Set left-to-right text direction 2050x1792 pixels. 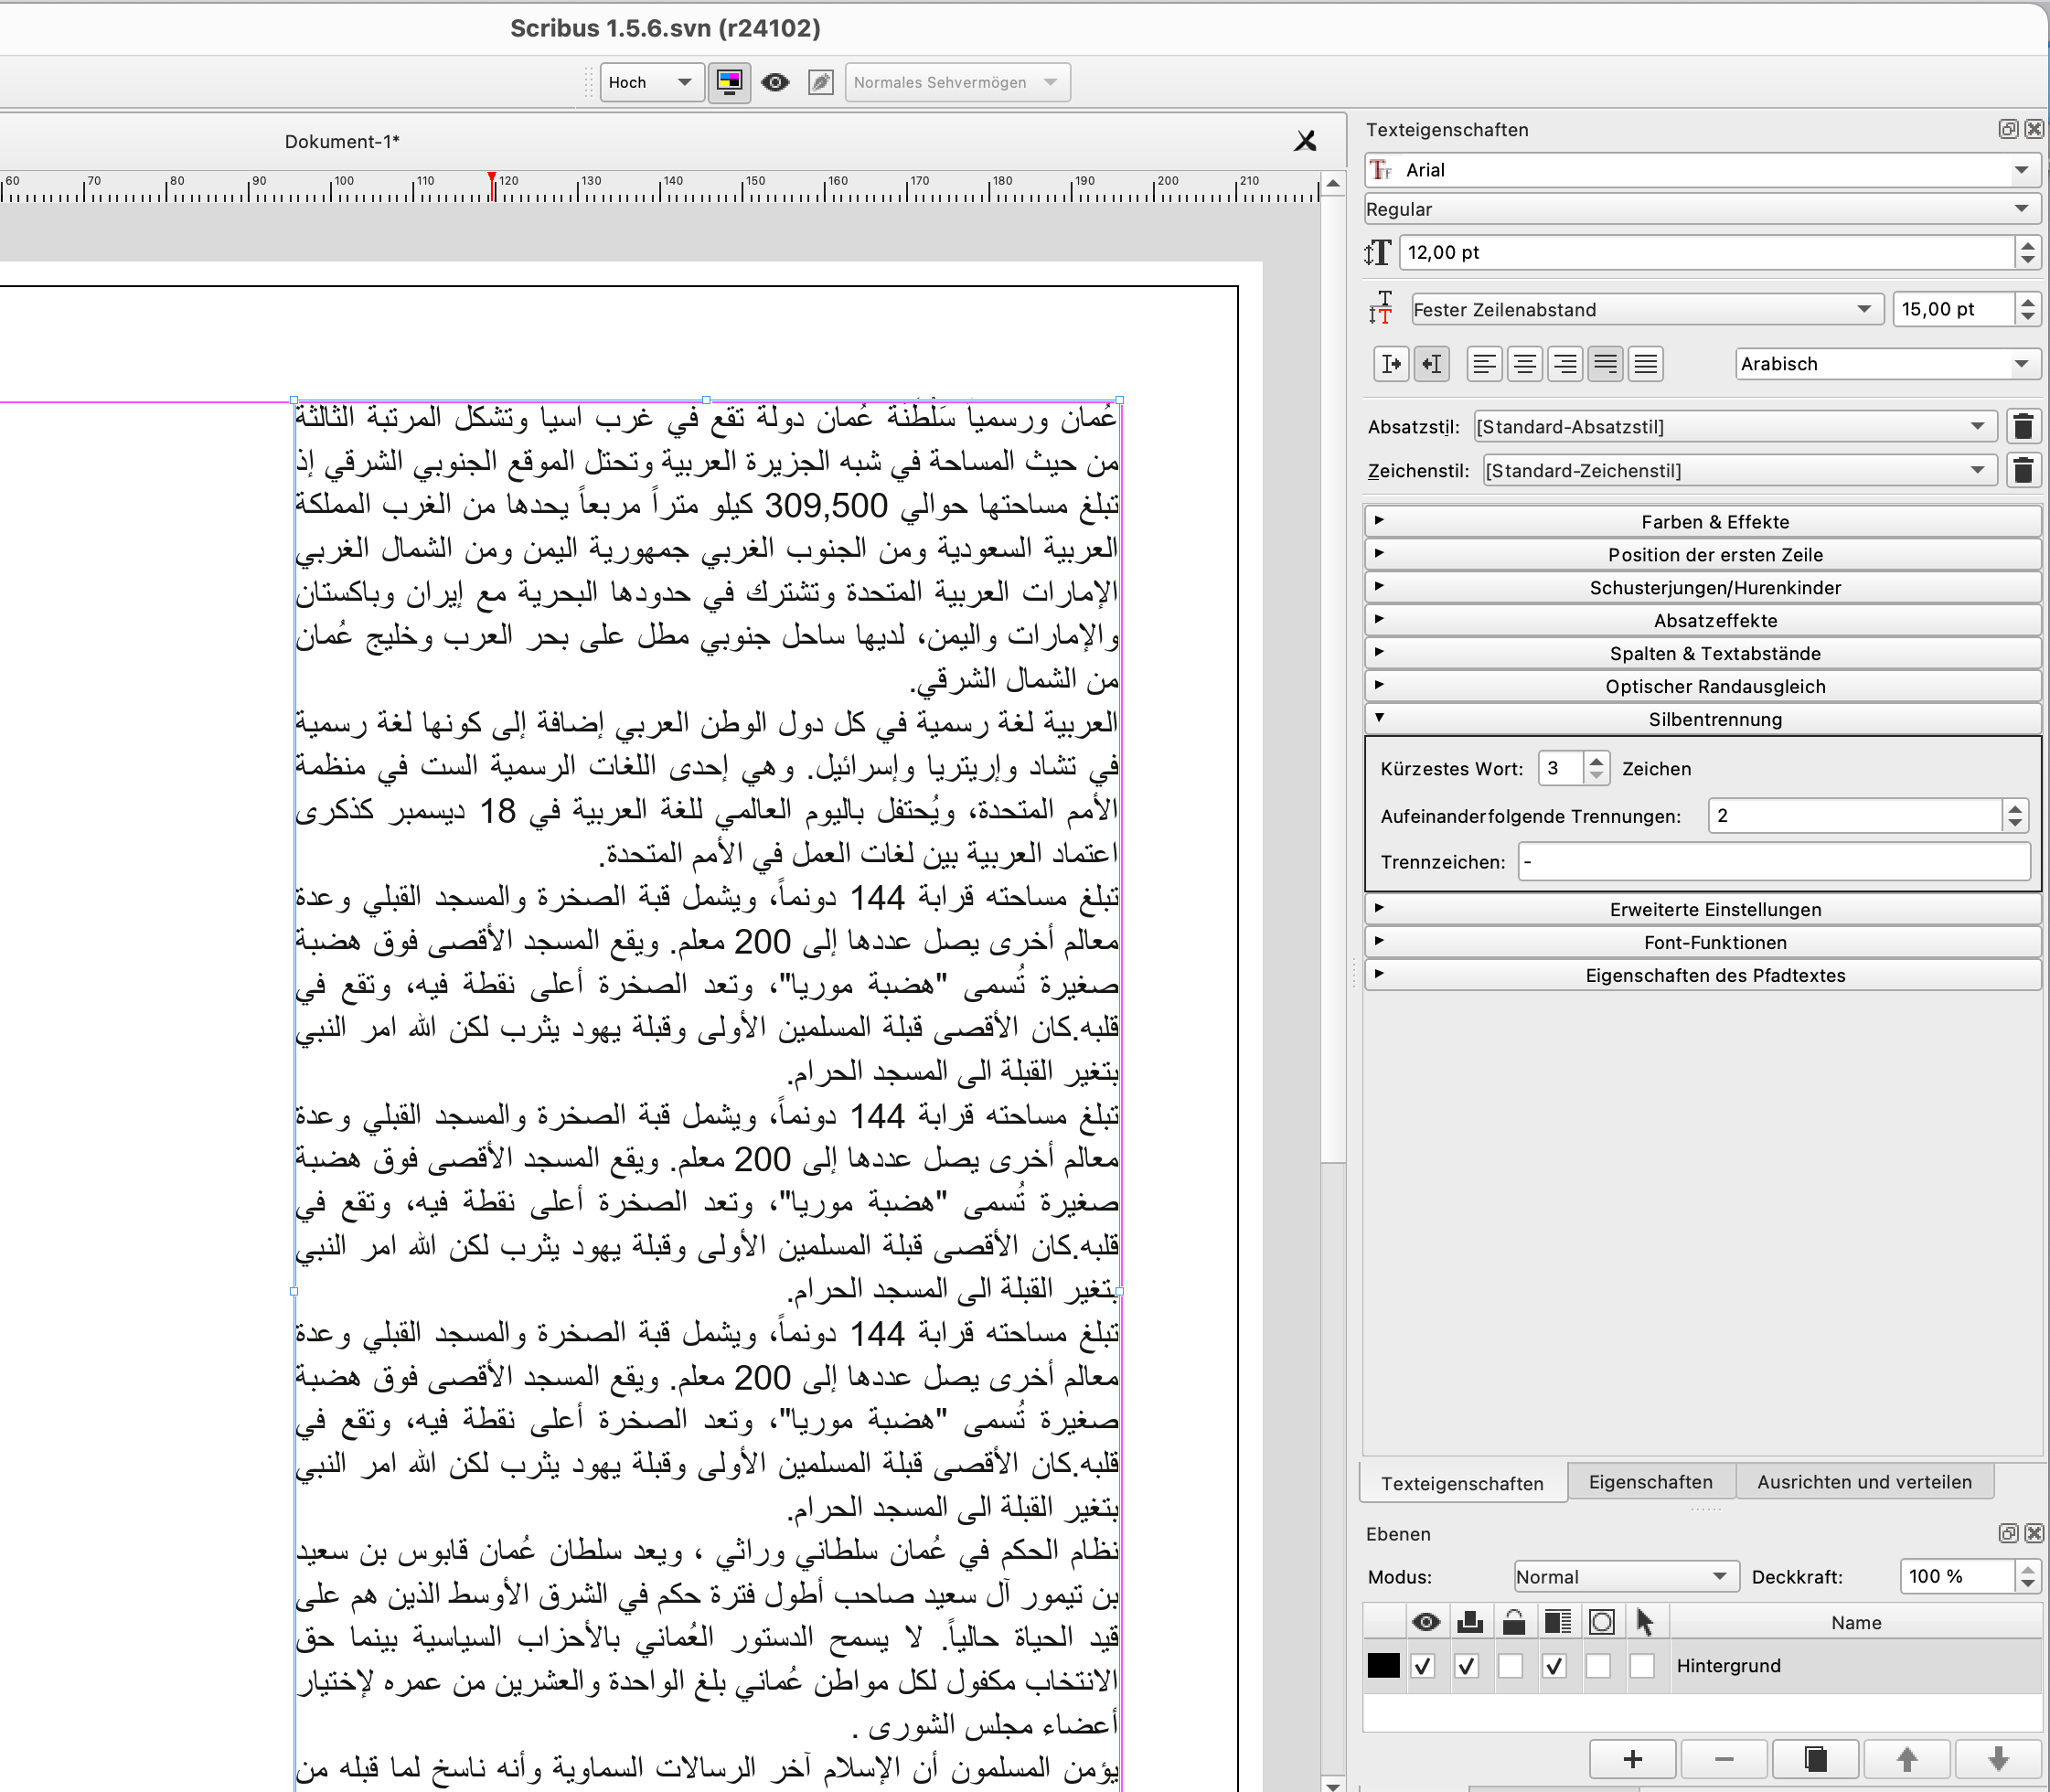click(1391, 364)
